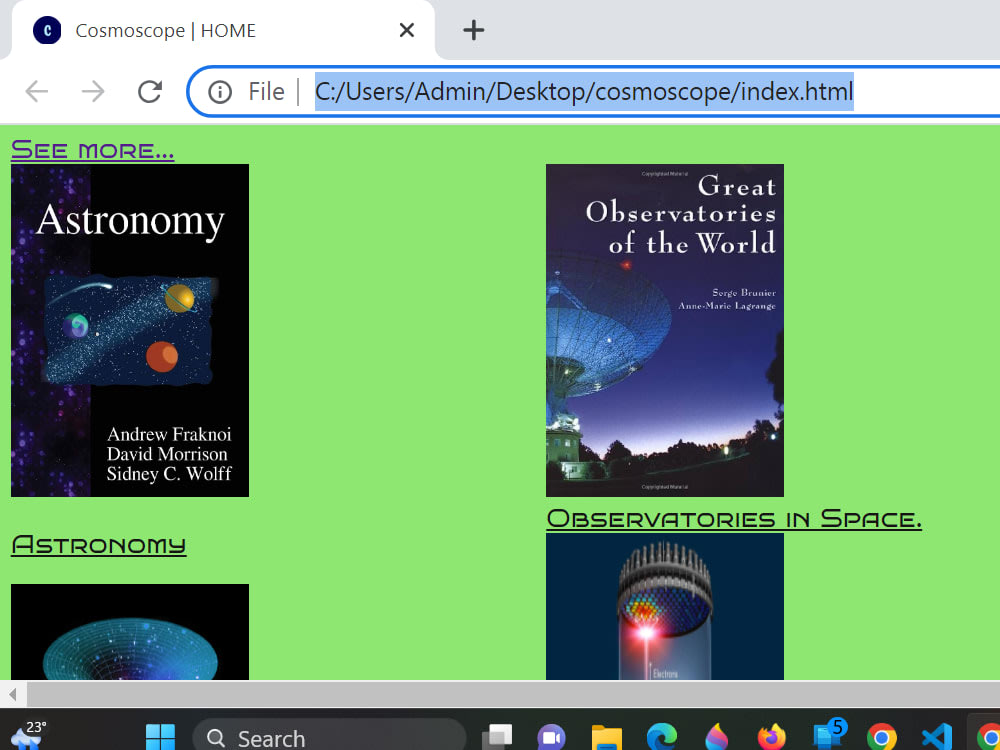1000x750 pixels.
Task: Close the Cosmoscope | HOME tab
Action: click(x=406, y=30)
